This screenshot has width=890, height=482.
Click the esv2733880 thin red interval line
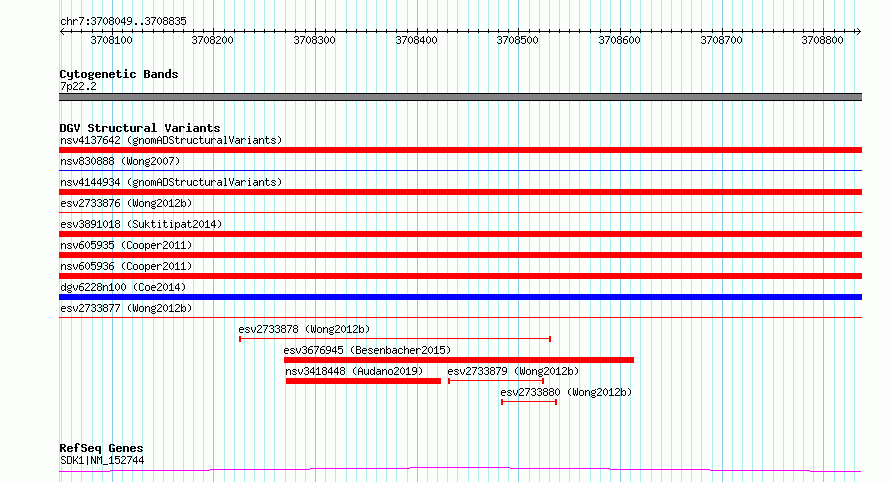pos(529,402)
